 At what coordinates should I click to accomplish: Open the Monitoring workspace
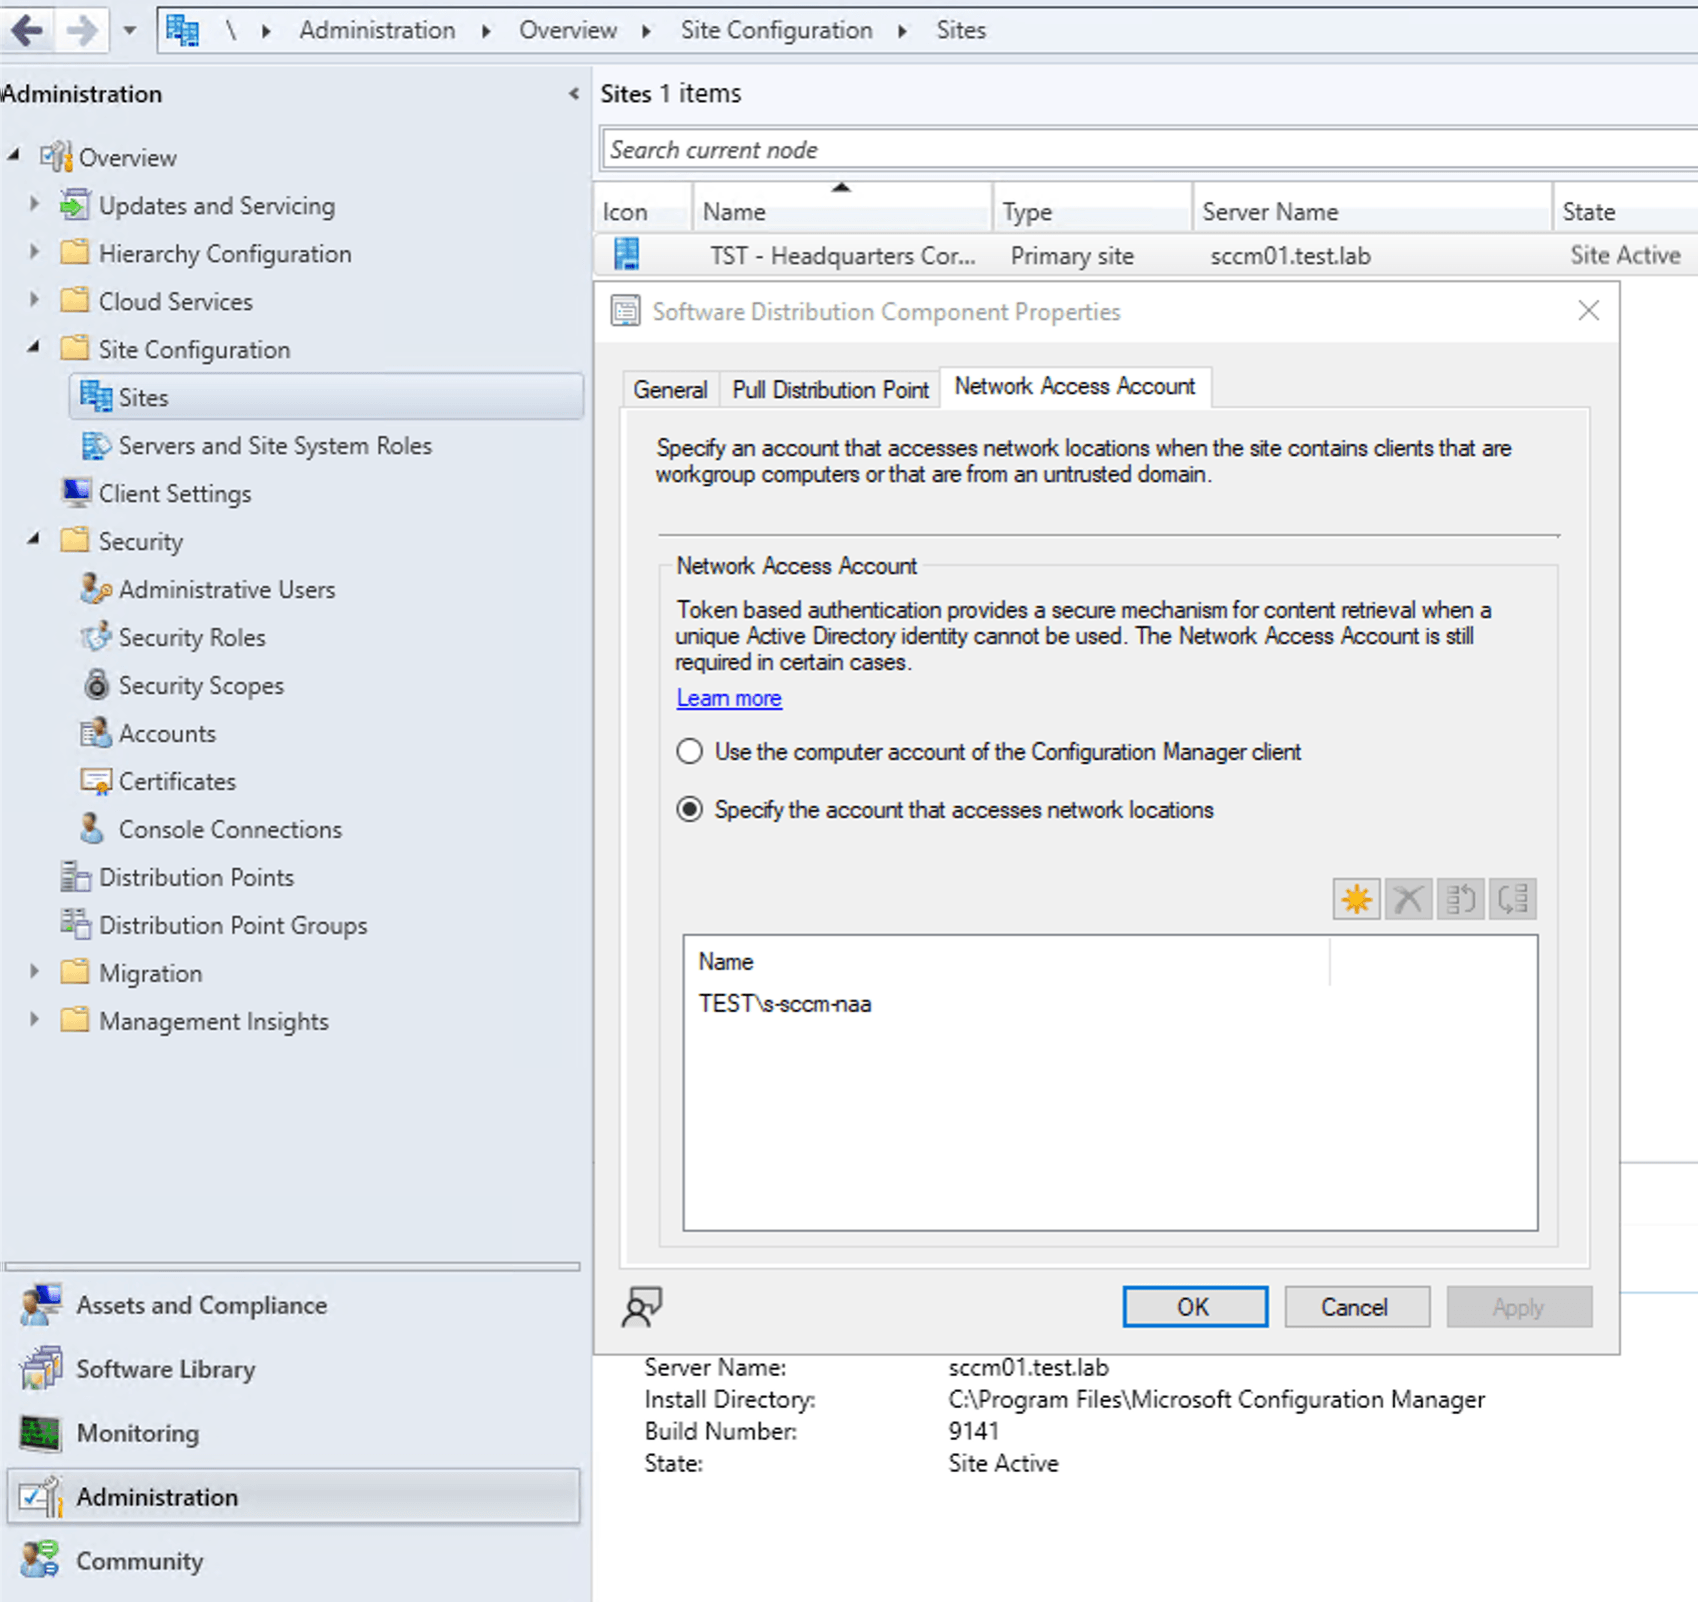(292, 1433)
